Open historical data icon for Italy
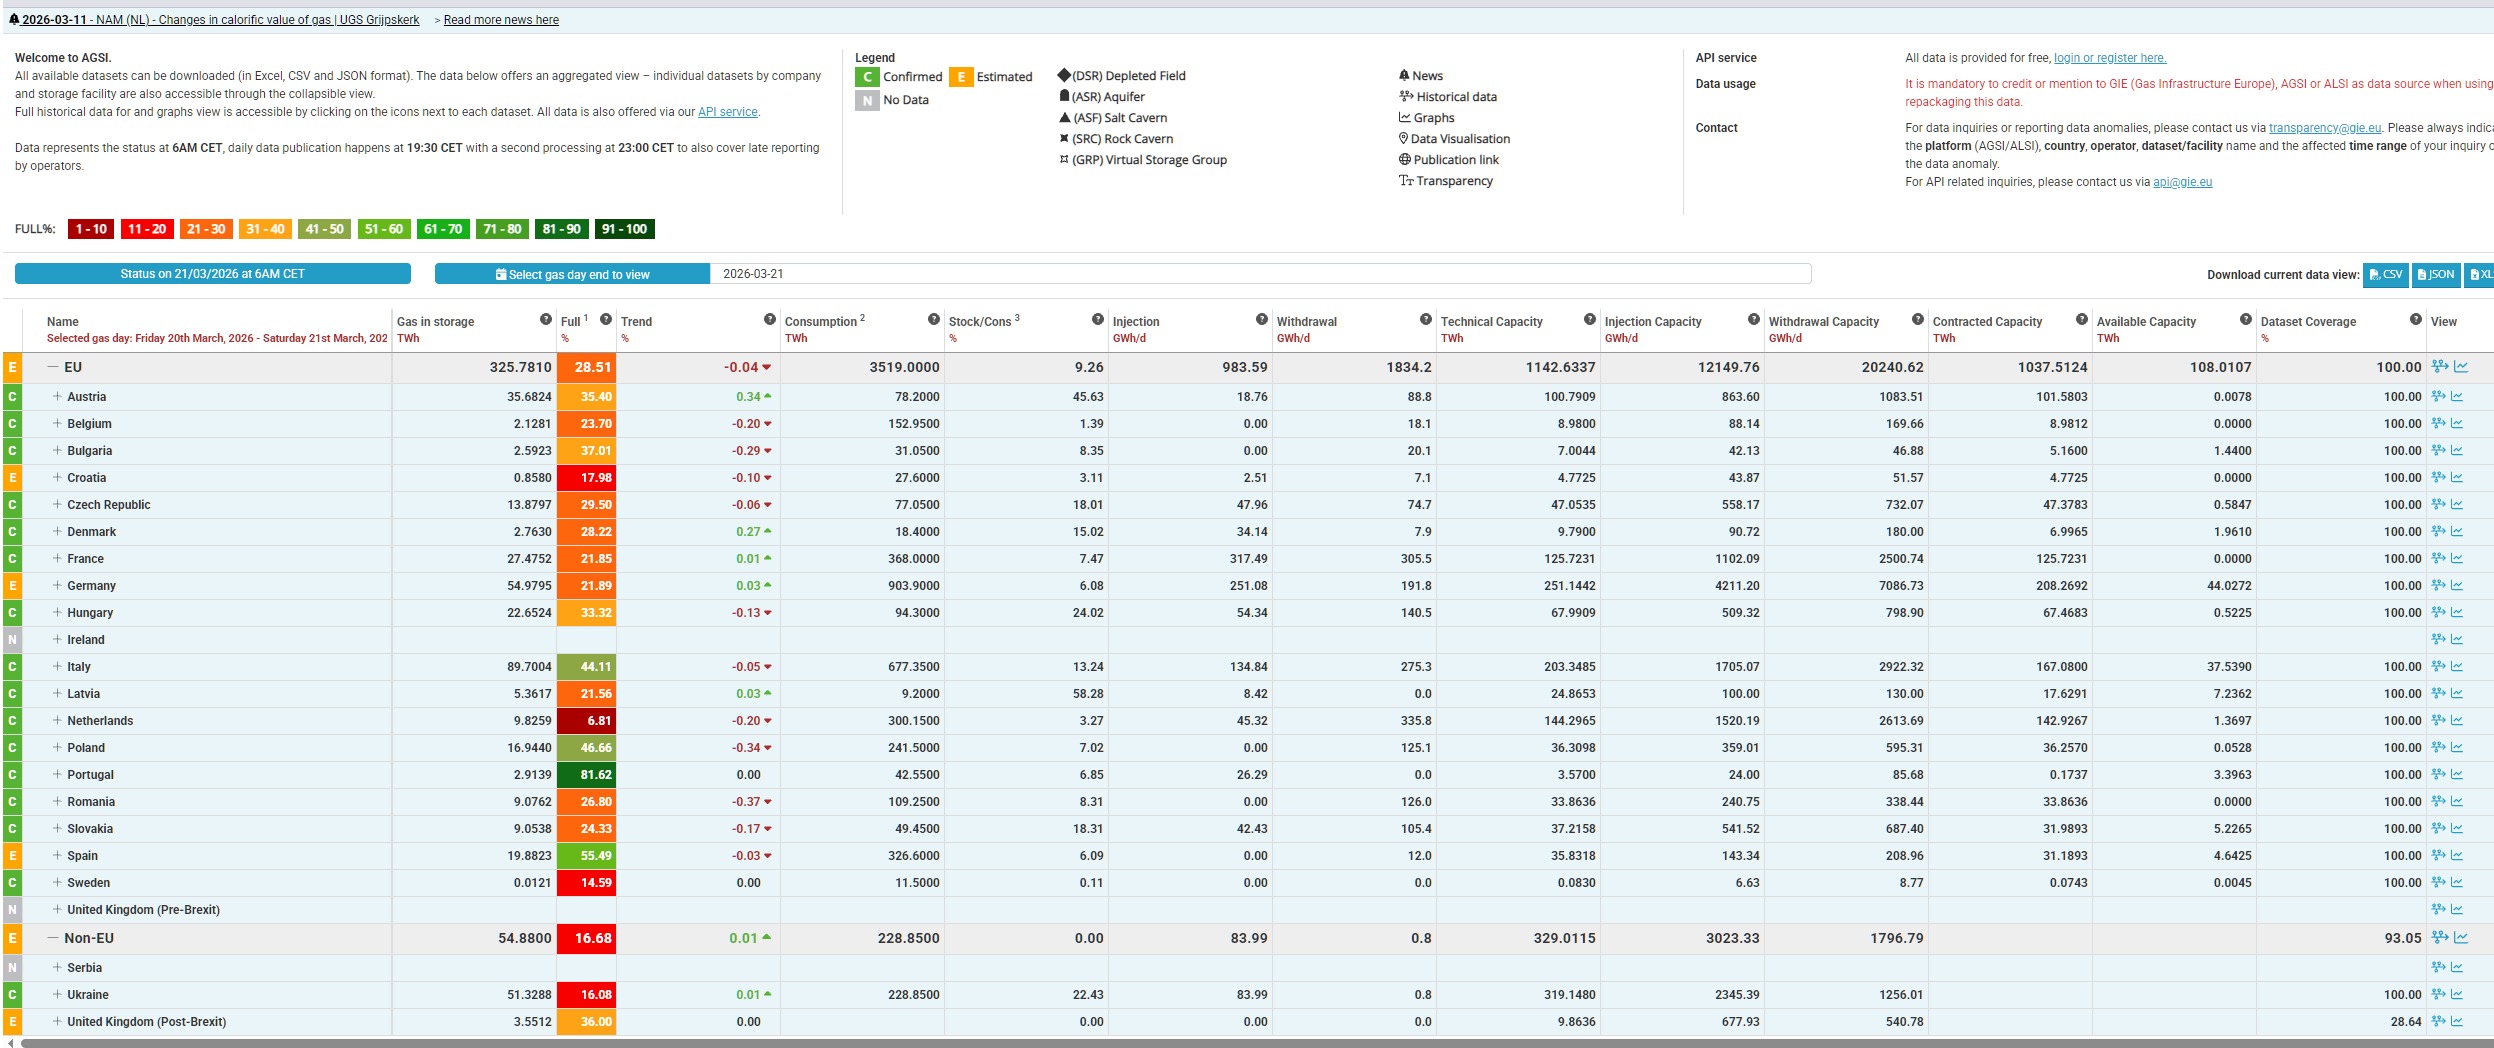This screenshot has width=2494, height=1048. [x=2439, y=667]
